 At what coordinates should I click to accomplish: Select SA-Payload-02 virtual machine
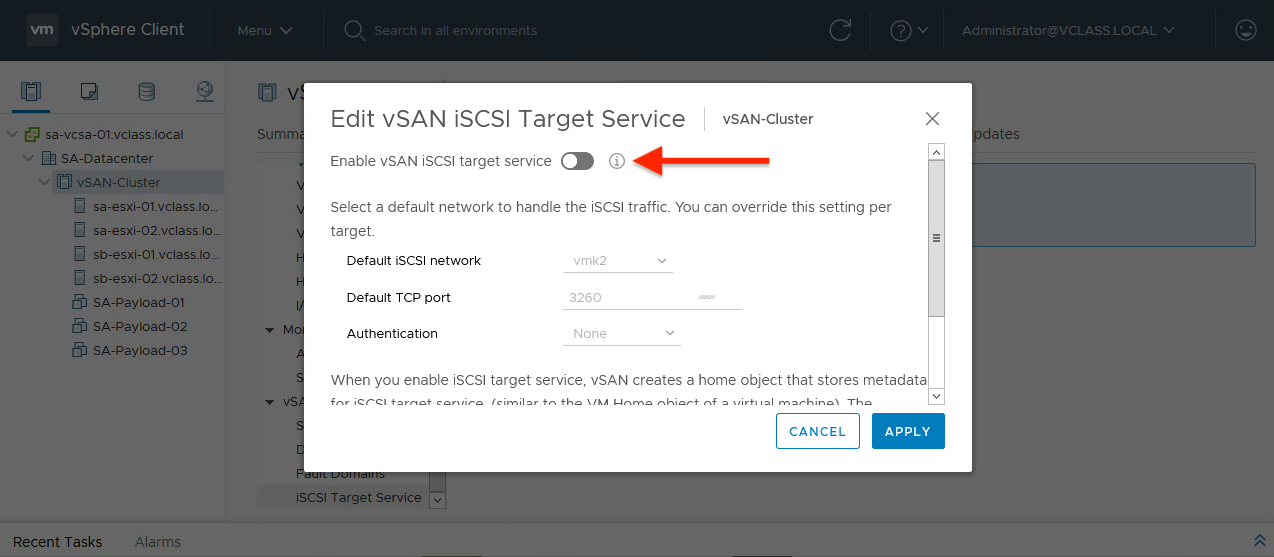[140, 326]
